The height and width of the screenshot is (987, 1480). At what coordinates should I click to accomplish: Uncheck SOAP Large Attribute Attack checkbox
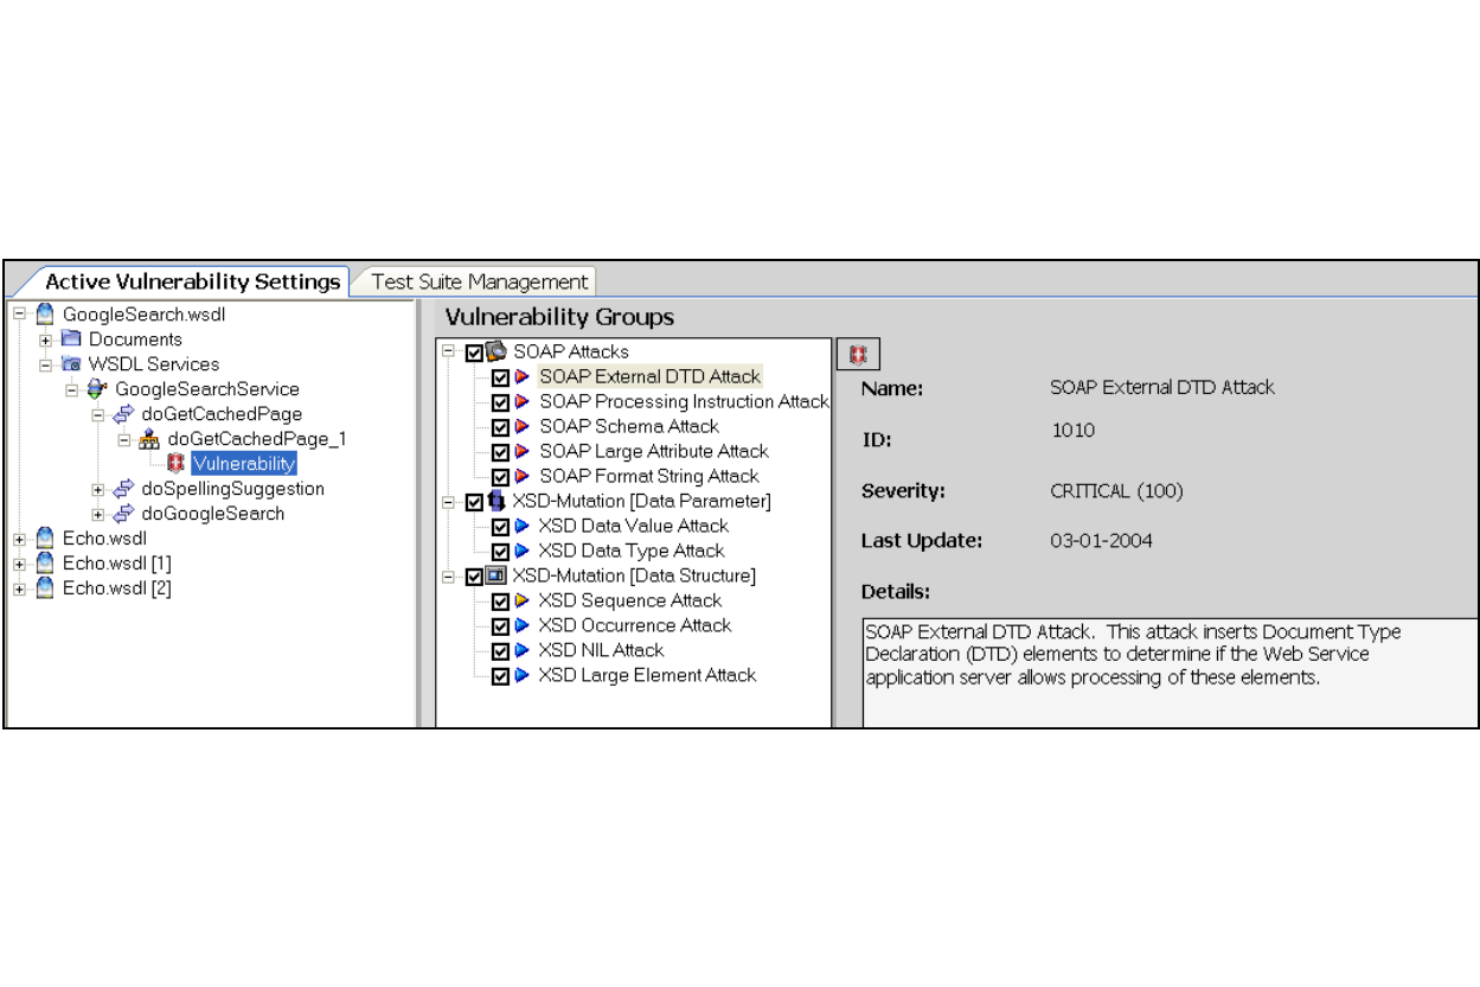click(x=501, y=452)
